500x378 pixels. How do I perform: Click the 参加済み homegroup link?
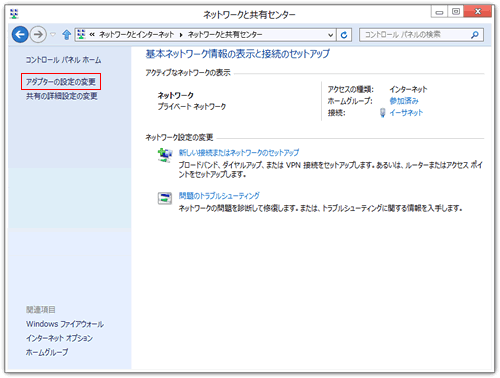[x=404, y=101]
